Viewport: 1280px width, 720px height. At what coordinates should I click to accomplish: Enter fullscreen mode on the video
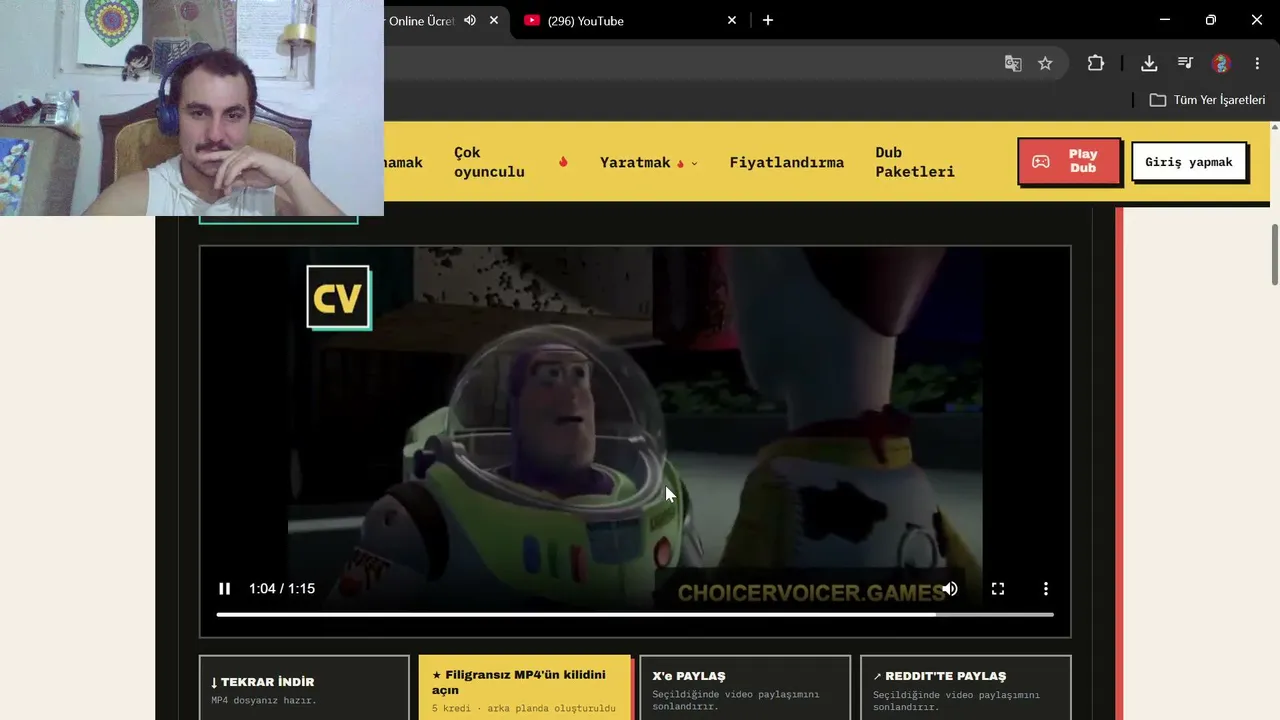[998, 589]
